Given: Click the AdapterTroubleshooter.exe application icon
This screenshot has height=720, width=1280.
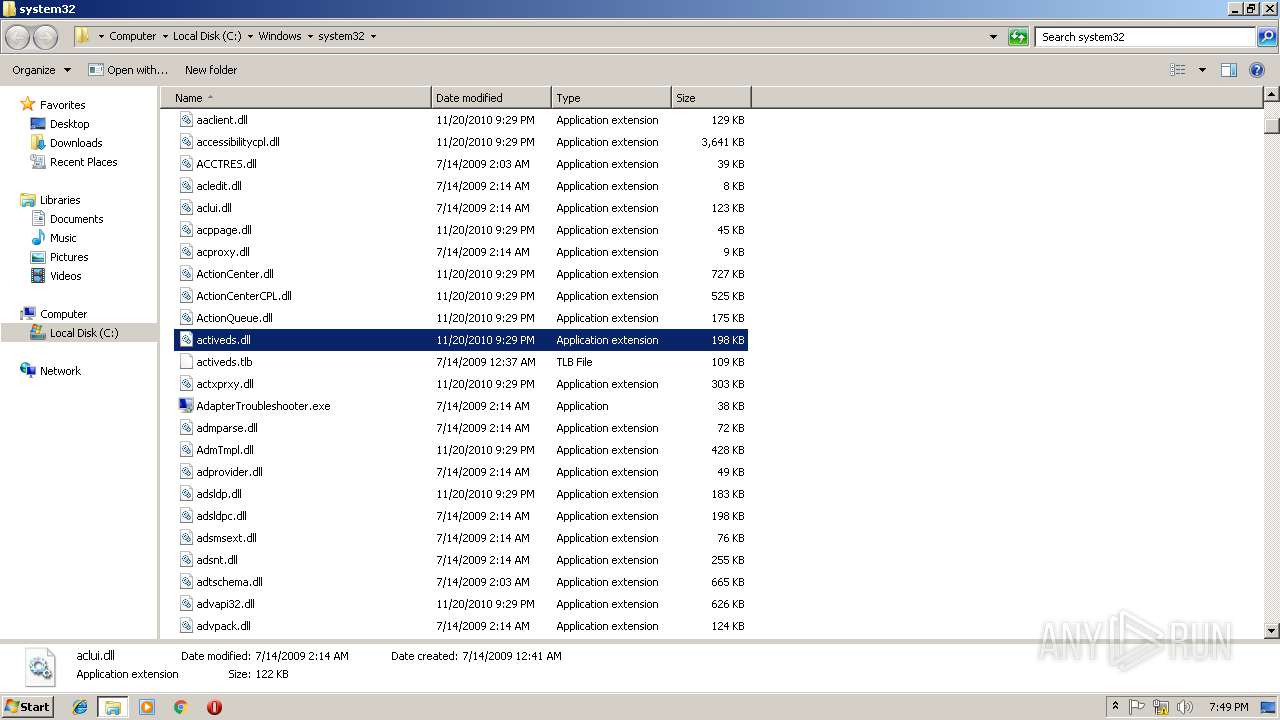Looking at the screenshot, I should (186, 406).
